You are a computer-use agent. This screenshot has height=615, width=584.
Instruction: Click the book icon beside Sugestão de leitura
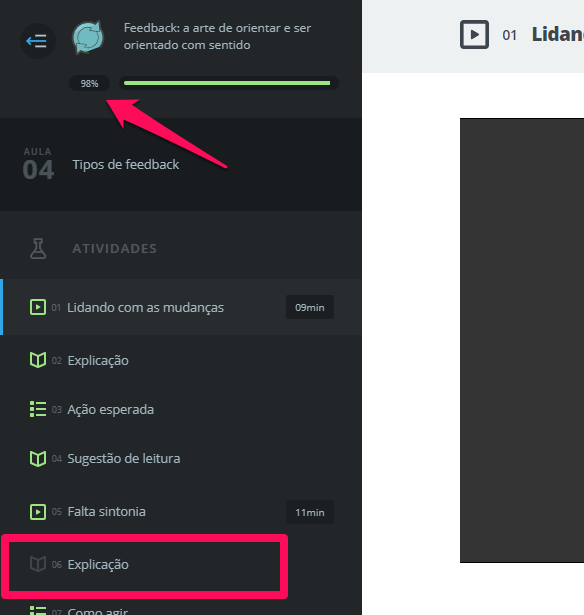(x=38, y=458)
